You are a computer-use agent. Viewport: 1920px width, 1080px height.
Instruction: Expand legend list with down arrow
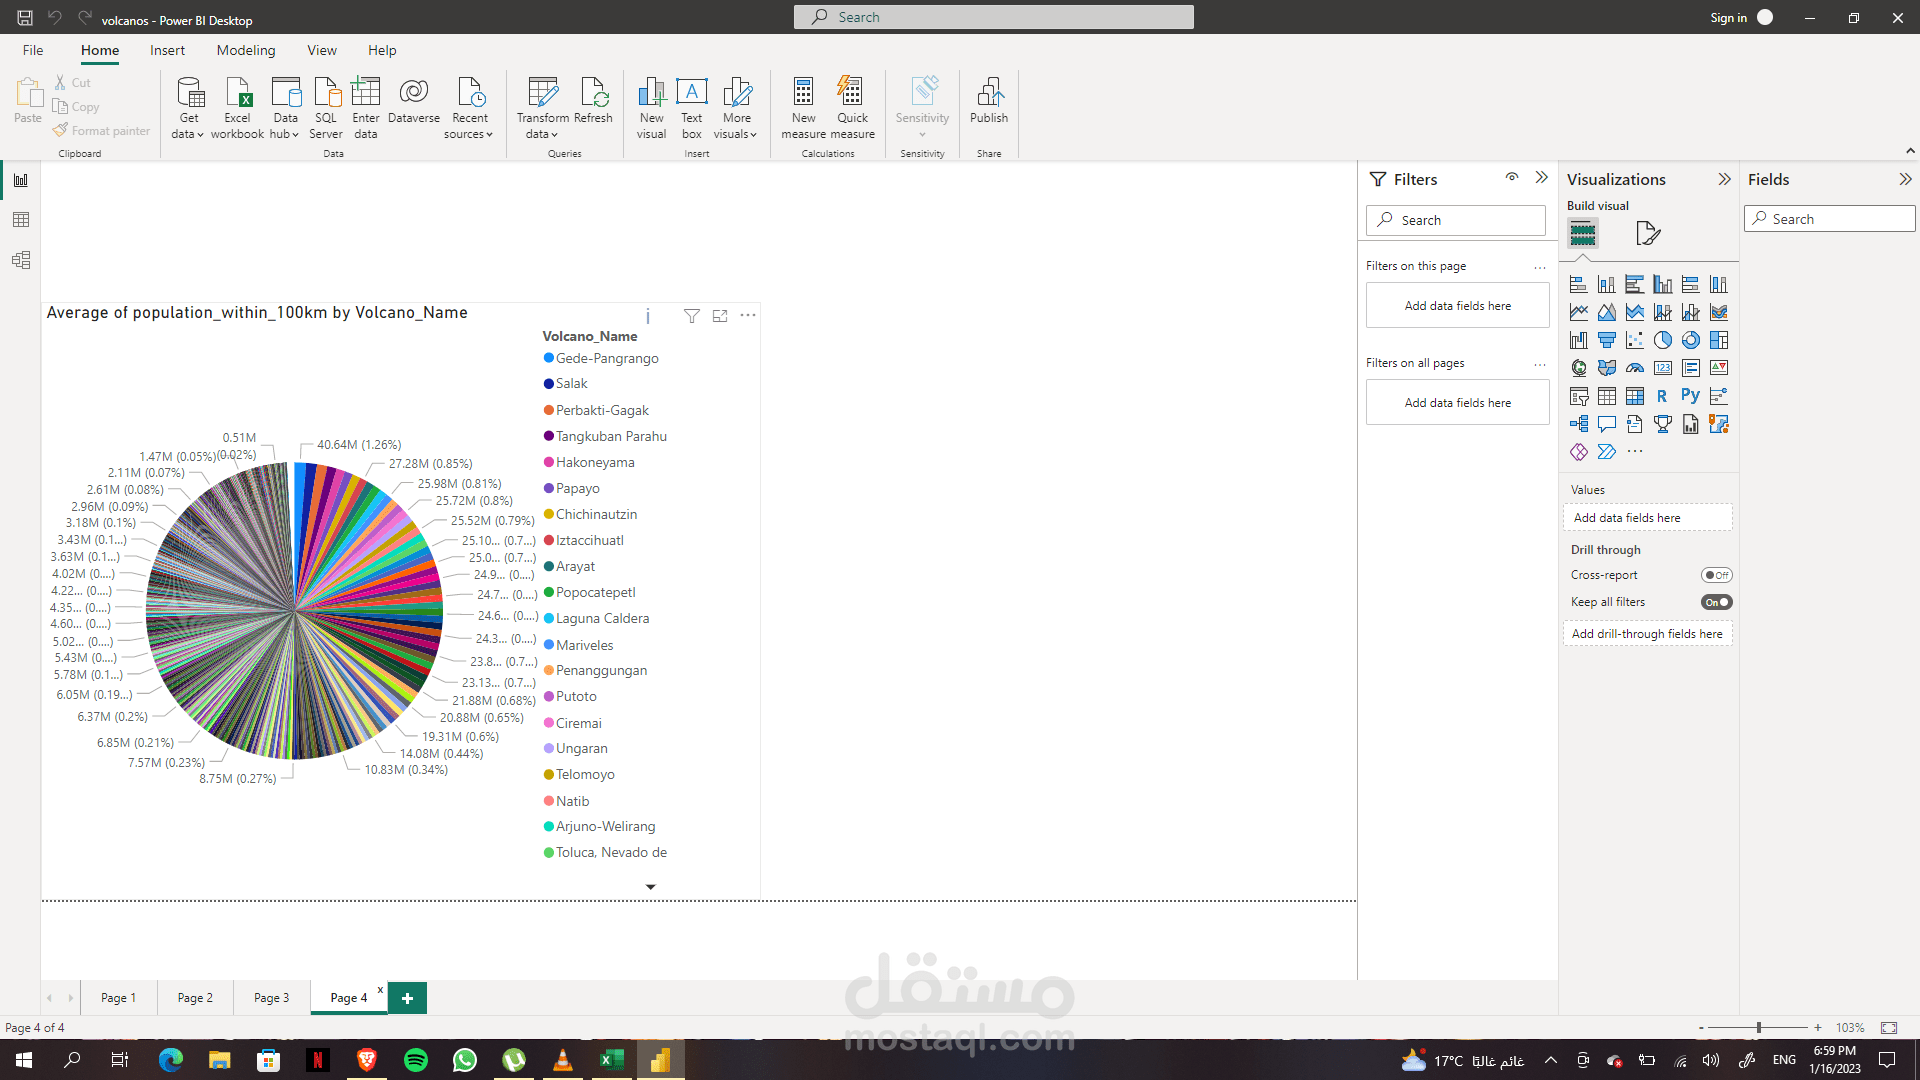coord(650,887)
